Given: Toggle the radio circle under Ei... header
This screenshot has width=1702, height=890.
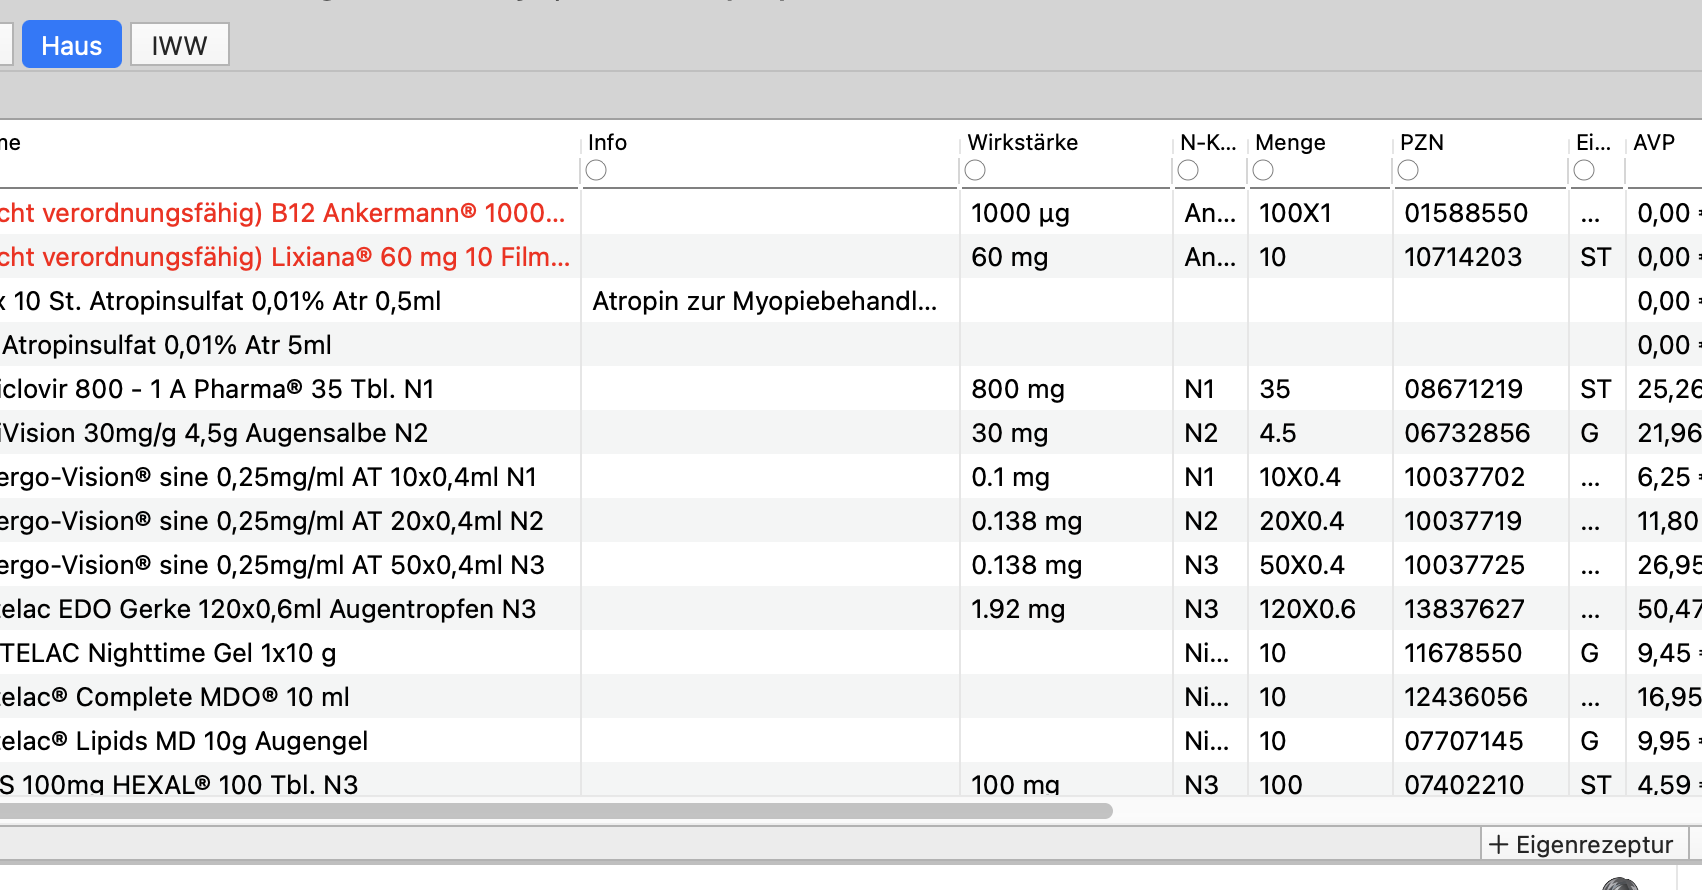Looking at the screenshot, I should pos(1584,170).
